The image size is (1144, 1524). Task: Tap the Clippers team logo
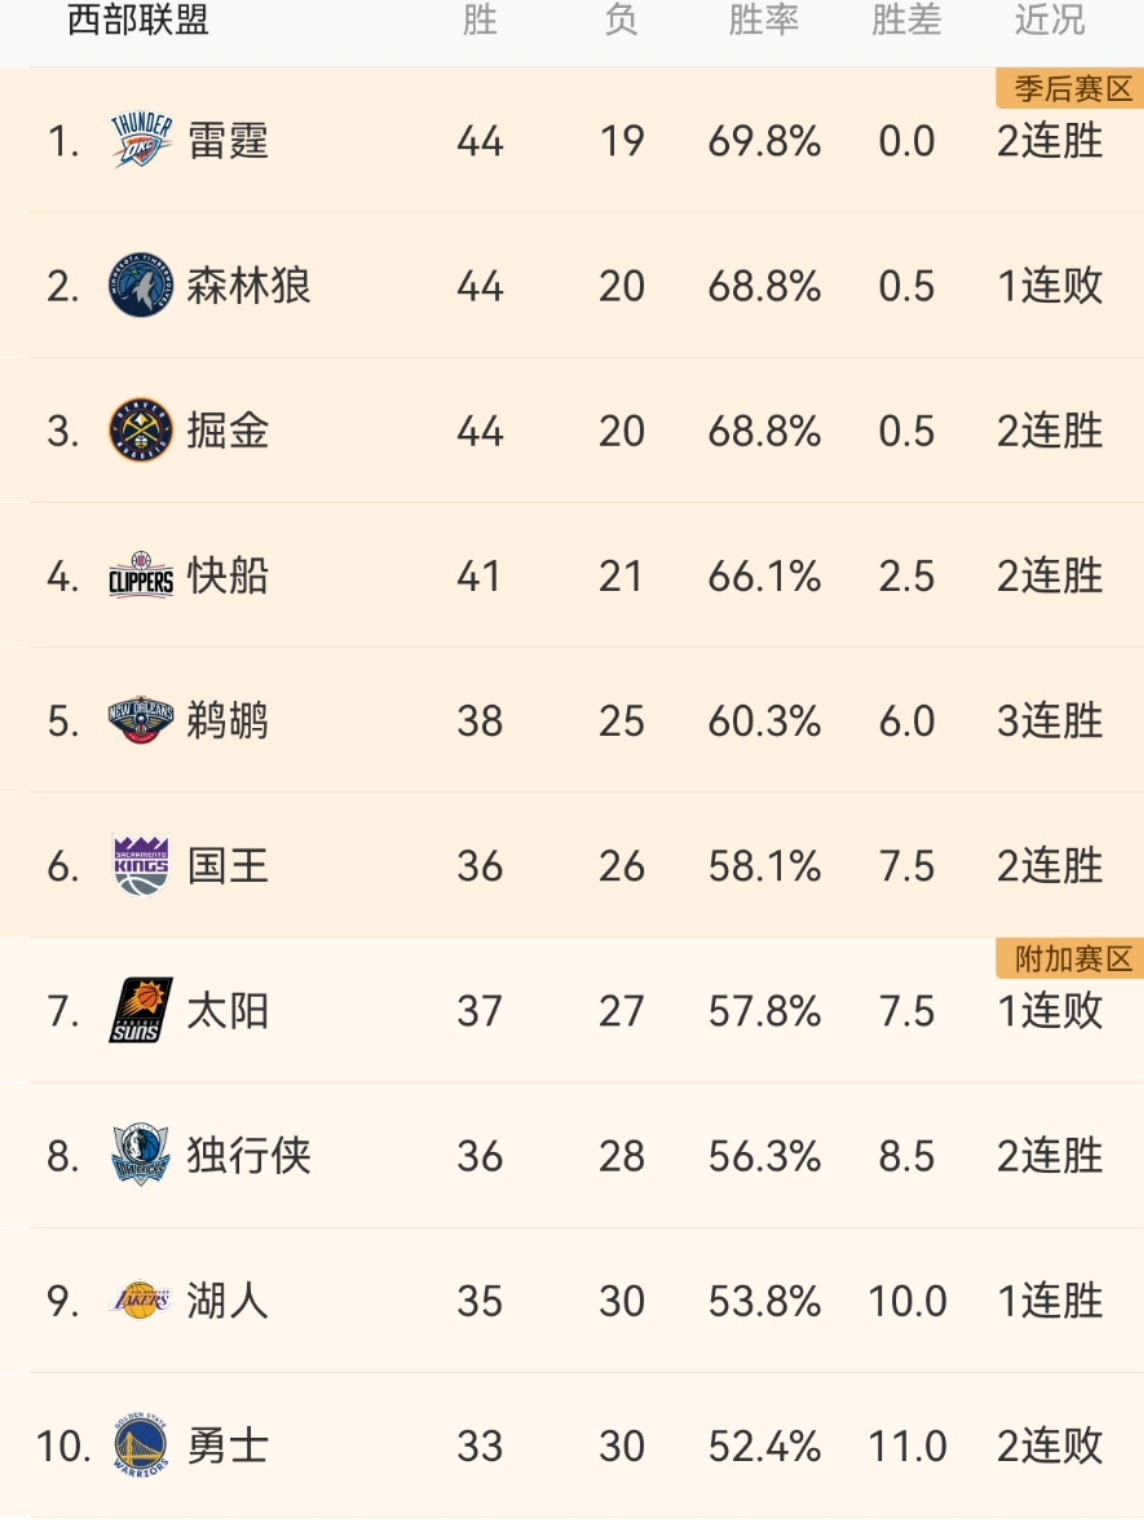pyautogui.click(x=140, y=575)
